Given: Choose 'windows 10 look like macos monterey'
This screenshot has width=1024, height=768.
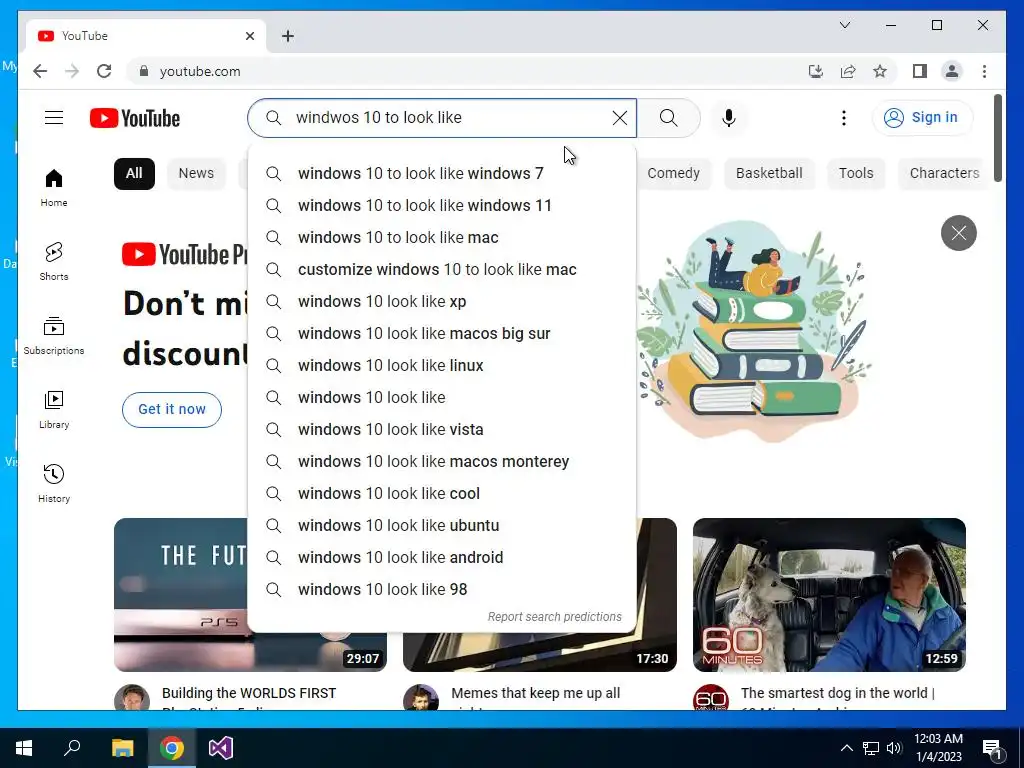Looking at the screenshot, I should coord(442,461).
